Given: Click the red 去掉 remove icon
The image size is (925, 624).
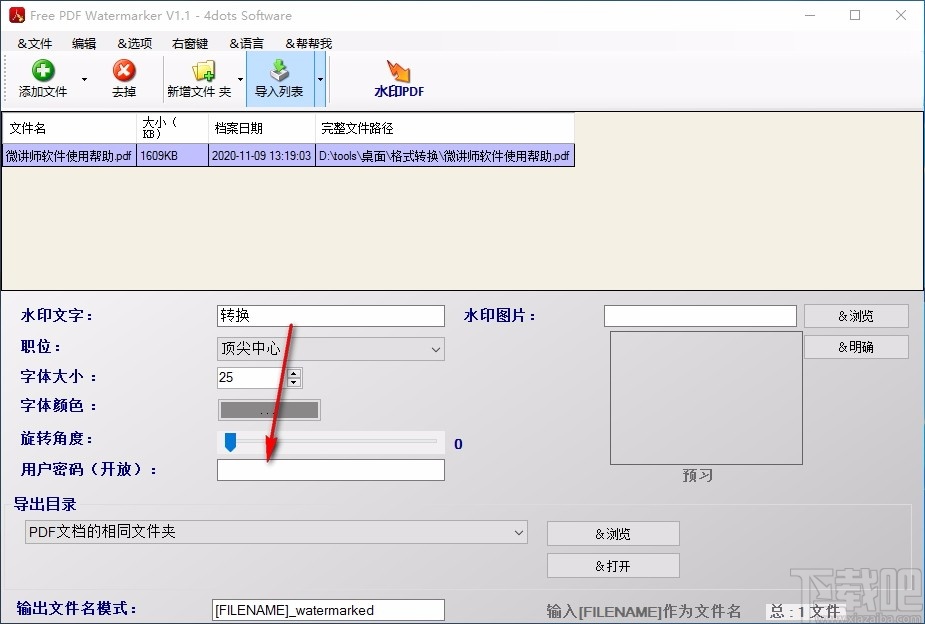Looking at the screenshot, I should [x=124, y=71].
